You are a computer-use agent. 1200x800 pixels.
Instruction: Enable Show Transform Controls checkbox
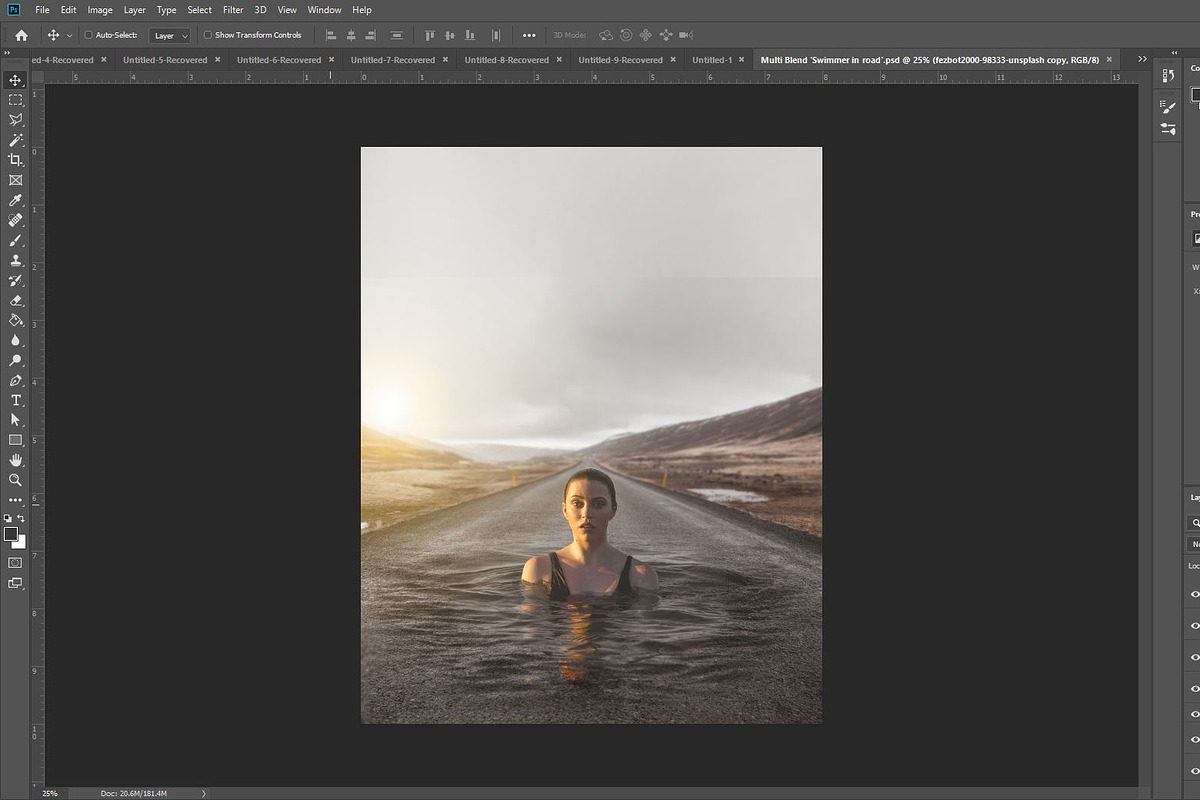pyautogui.click(x=208, y=35)
